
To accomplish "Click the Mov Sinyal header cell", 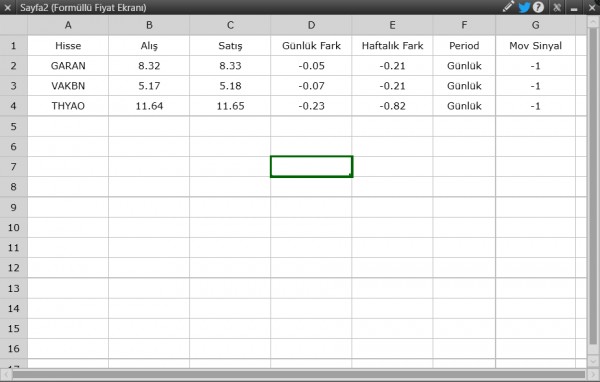I will [x=535, y=46].
